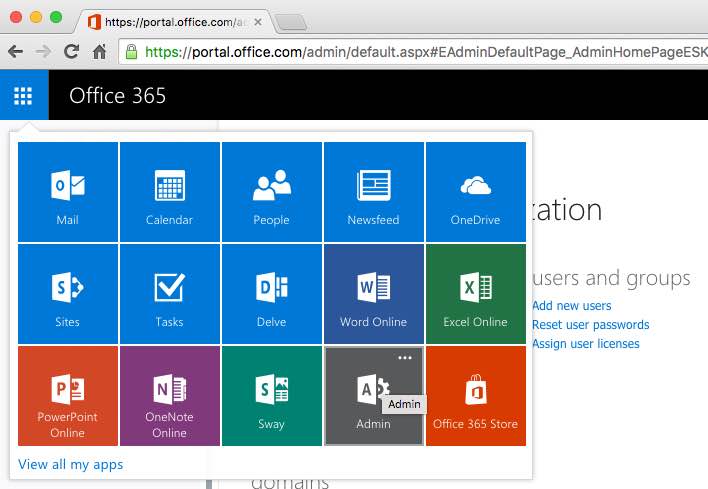
Task: Open a new browser tab
Action: pos(291,22)
